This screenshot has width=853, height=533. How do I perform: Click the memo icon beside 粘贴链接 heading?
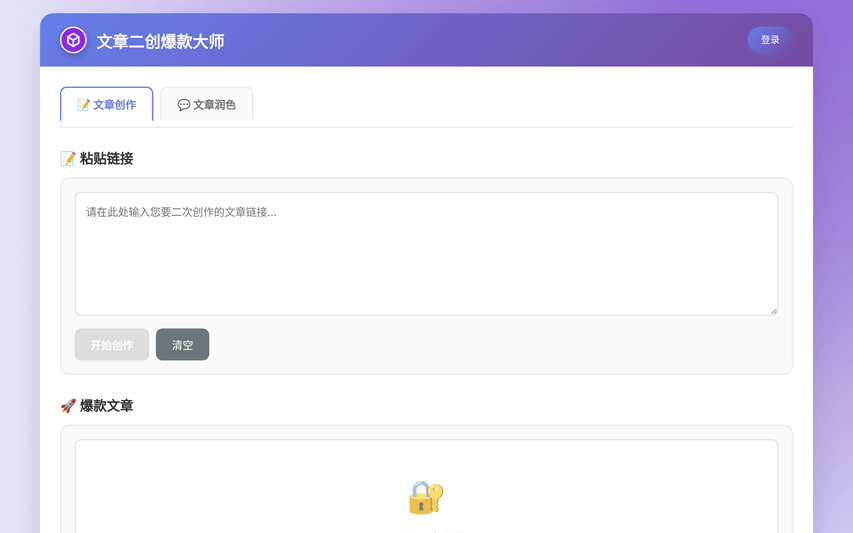pos(68,158)
